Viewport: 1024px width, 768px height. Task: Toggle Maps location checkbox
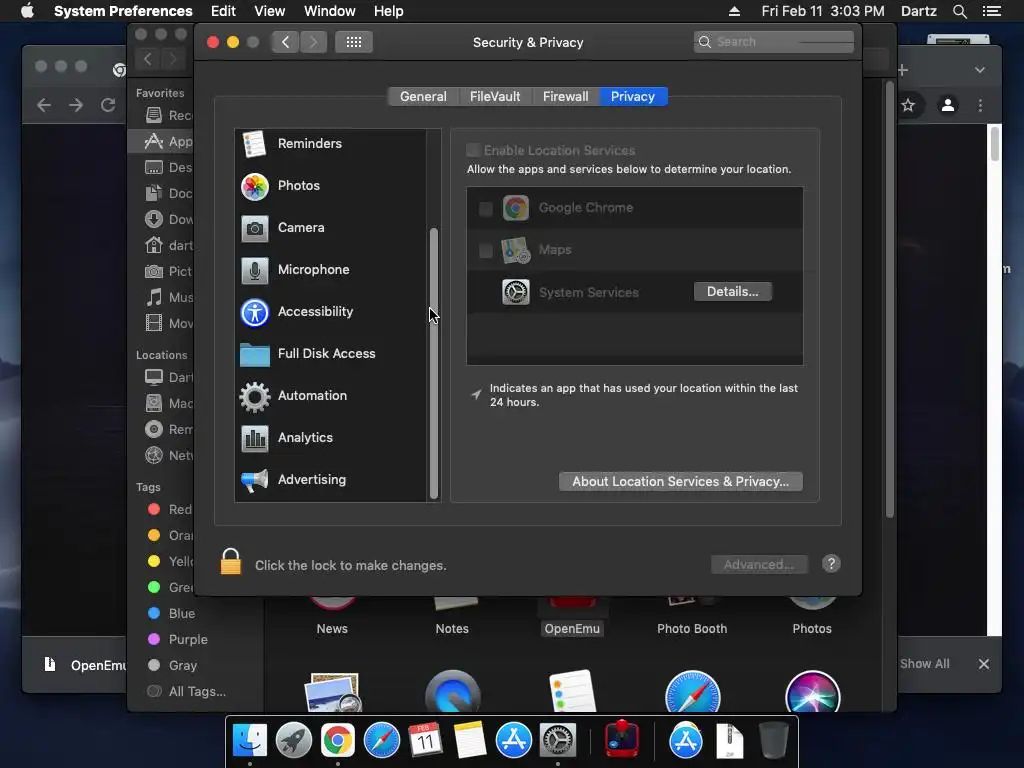(x=486, y=250)
